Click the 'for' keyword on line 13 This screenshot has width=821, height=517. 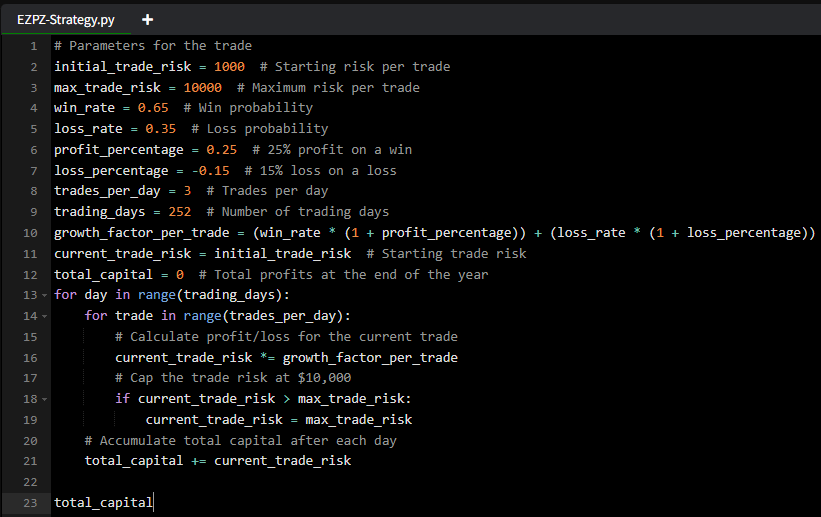pyautogui.click(x=65, y=295)
